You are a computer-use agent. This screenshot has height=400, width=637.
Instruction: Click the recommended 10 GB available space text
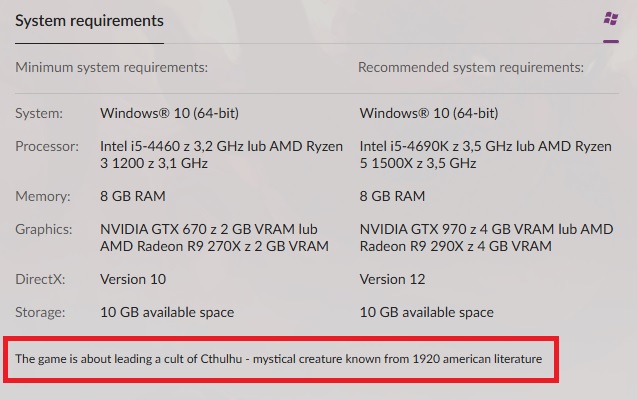click(x=427, y=312)
